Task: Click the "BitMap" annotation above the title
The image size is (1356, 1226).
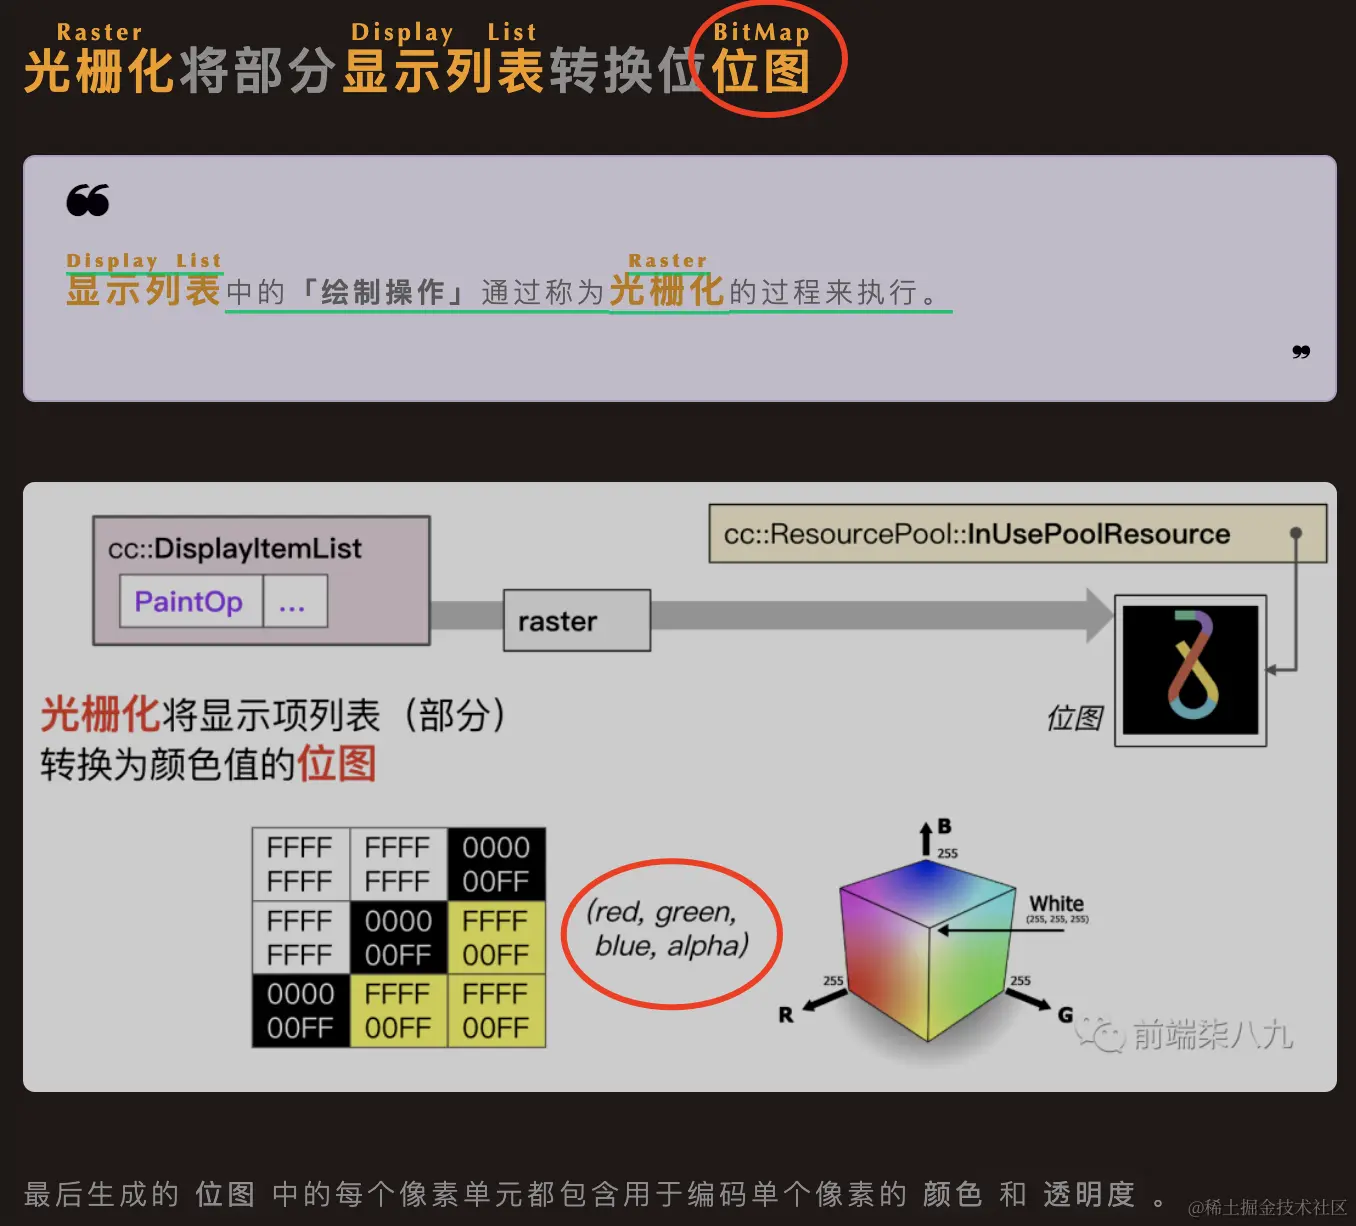Action: [x=762, y=32]
